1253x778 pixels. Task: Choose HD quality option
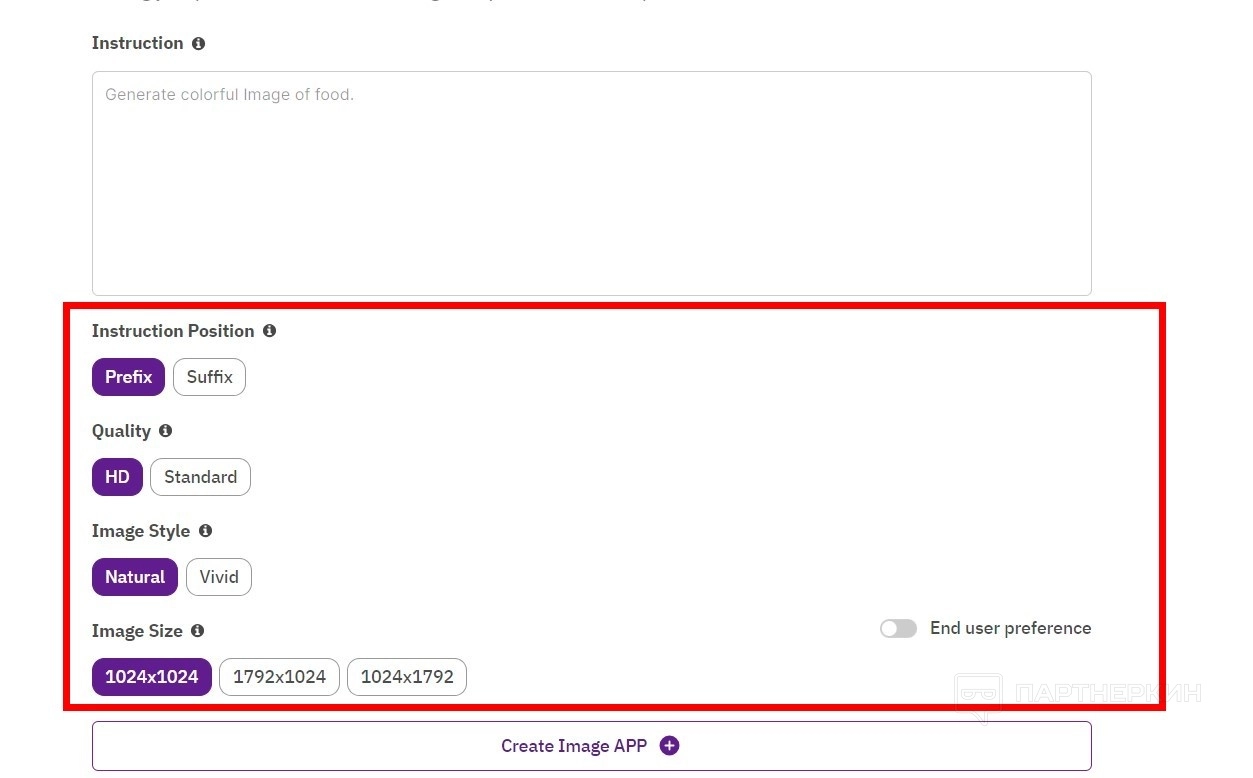[117, 477]
